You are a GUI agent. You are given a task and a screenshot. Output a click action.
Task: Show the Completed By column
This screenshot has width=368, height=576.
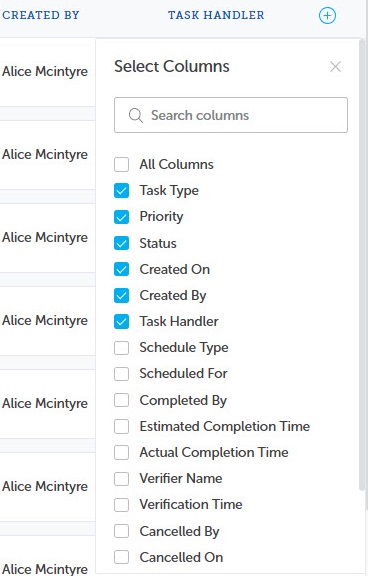click(x=122, y=400)
